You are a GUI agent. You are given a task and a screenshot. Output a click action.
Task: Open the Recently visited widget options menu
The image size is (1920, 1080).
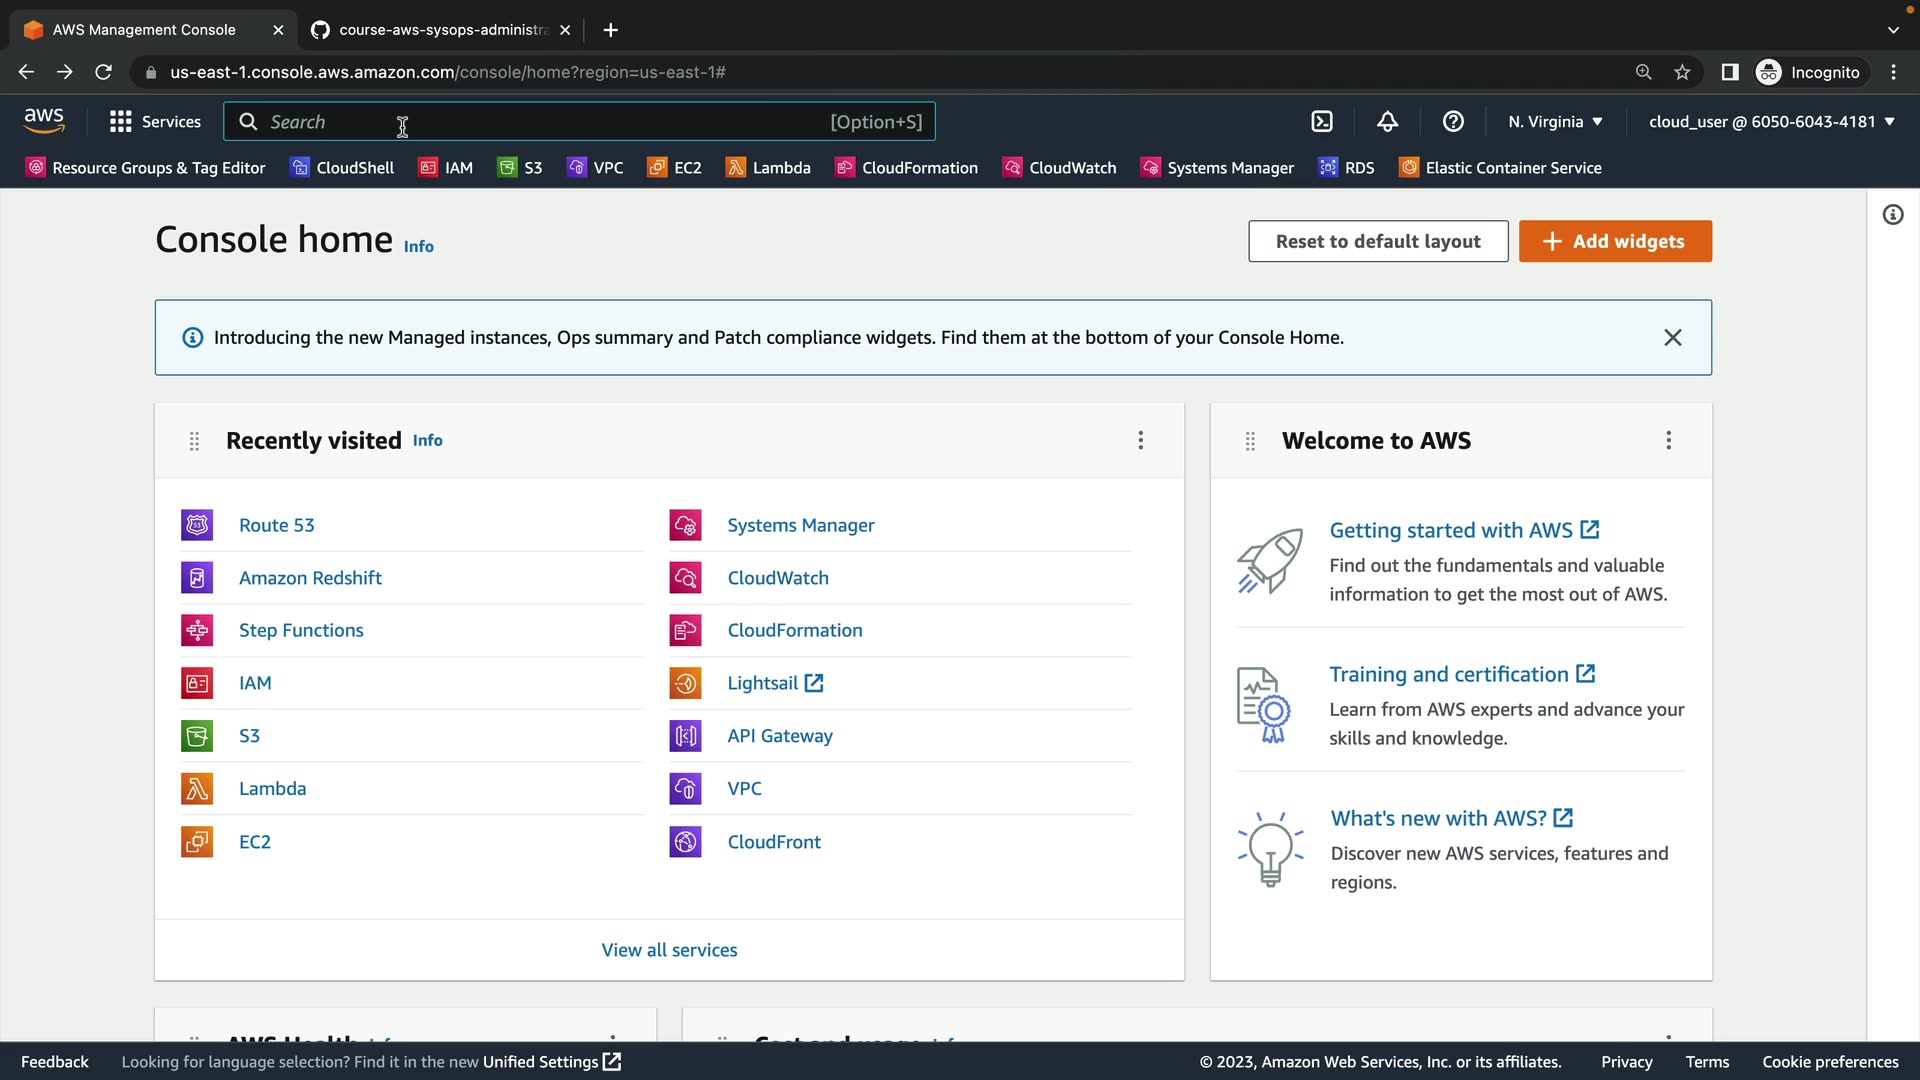coord(1140,441)
